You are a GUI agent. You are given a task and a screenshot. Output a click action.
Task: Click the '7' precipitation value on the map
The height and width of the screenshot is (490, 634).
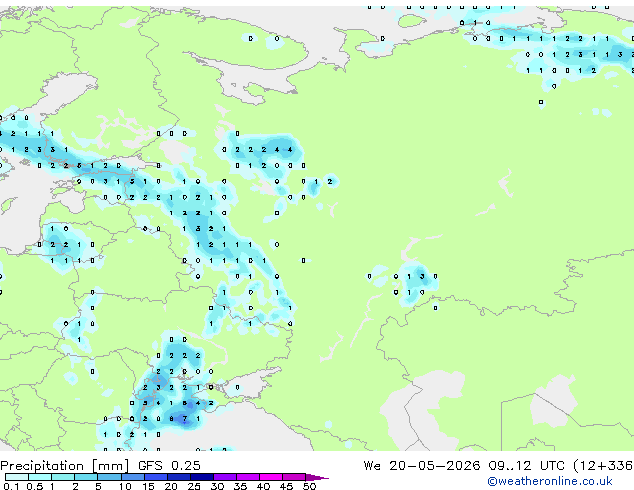pos(185,419)
